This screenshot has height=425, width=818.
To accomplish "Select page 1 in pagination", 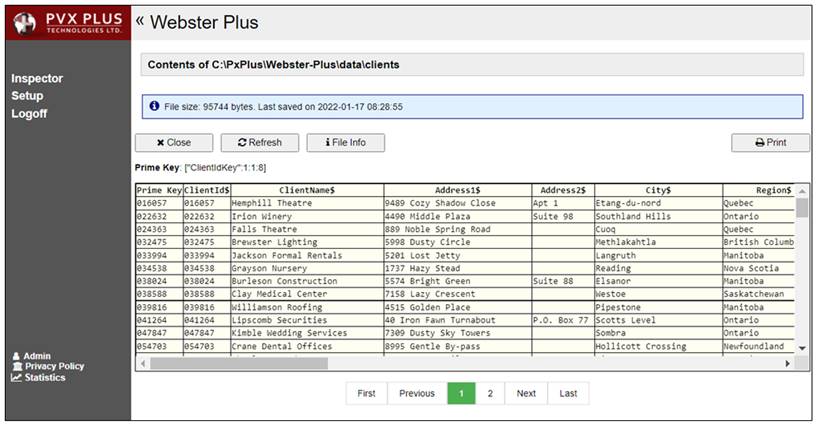I will pyautogui.click(x=461, y=393).
